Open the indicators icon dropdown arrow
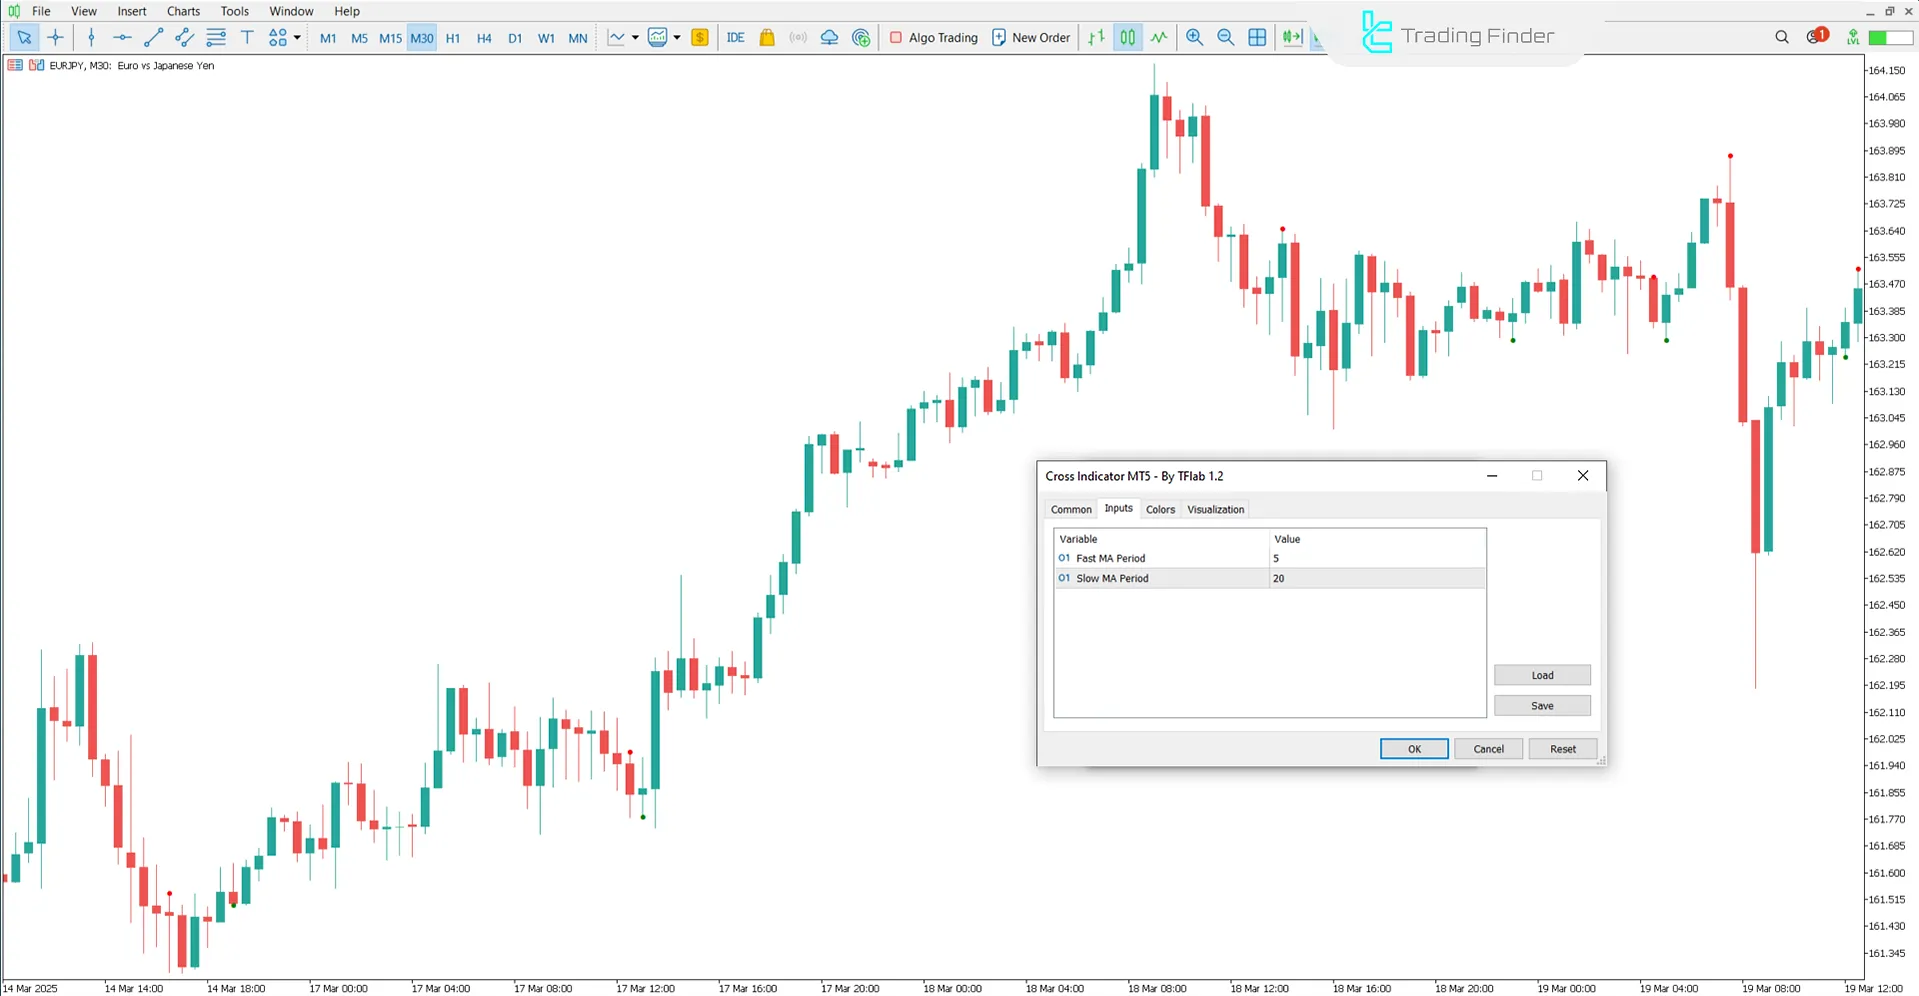 [678, 37]
